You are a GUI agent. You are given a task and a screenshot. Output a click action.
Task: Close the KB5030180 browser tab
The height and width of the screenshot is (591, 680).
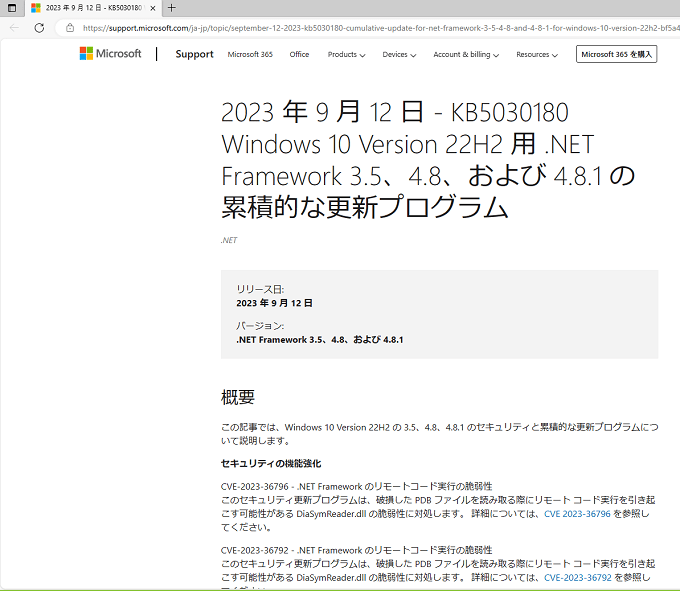(153, 8)
